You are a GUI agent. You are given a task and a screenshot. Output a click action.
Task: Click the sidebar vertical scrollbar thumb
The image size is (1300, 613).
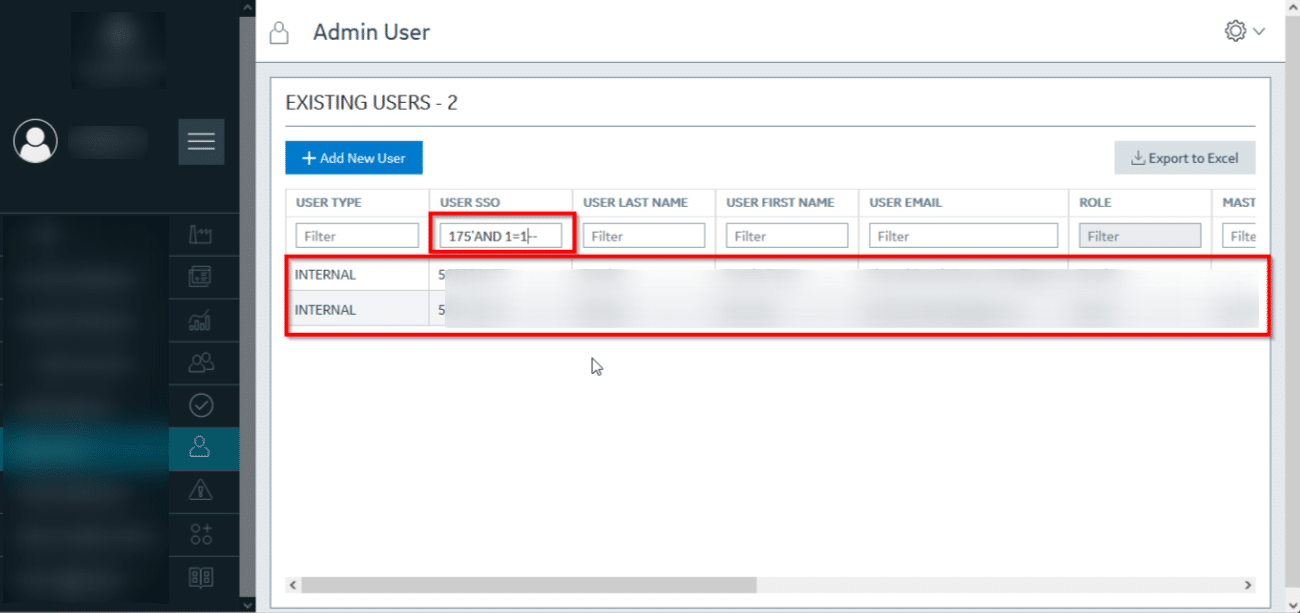pyautogui.click(x=248, y=305)
